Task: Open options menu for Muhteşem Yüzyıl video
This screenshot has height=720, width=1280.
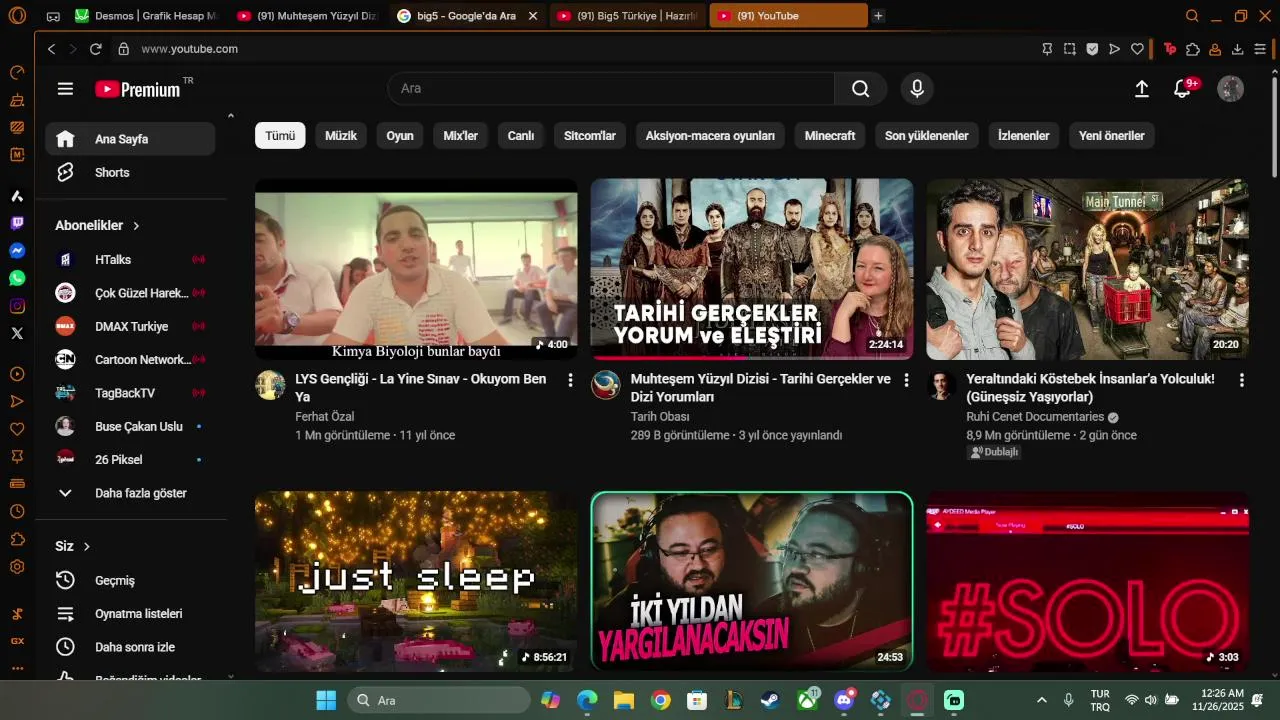Action: pyautogui.click(x=906, y=380)
